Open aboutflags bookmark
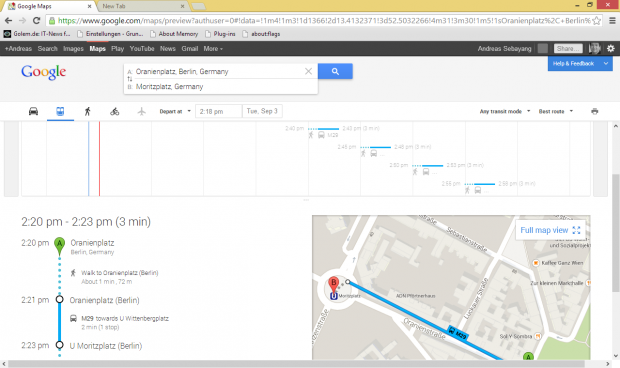This screenshot has width=620, height=368. (x=261, y=34)
